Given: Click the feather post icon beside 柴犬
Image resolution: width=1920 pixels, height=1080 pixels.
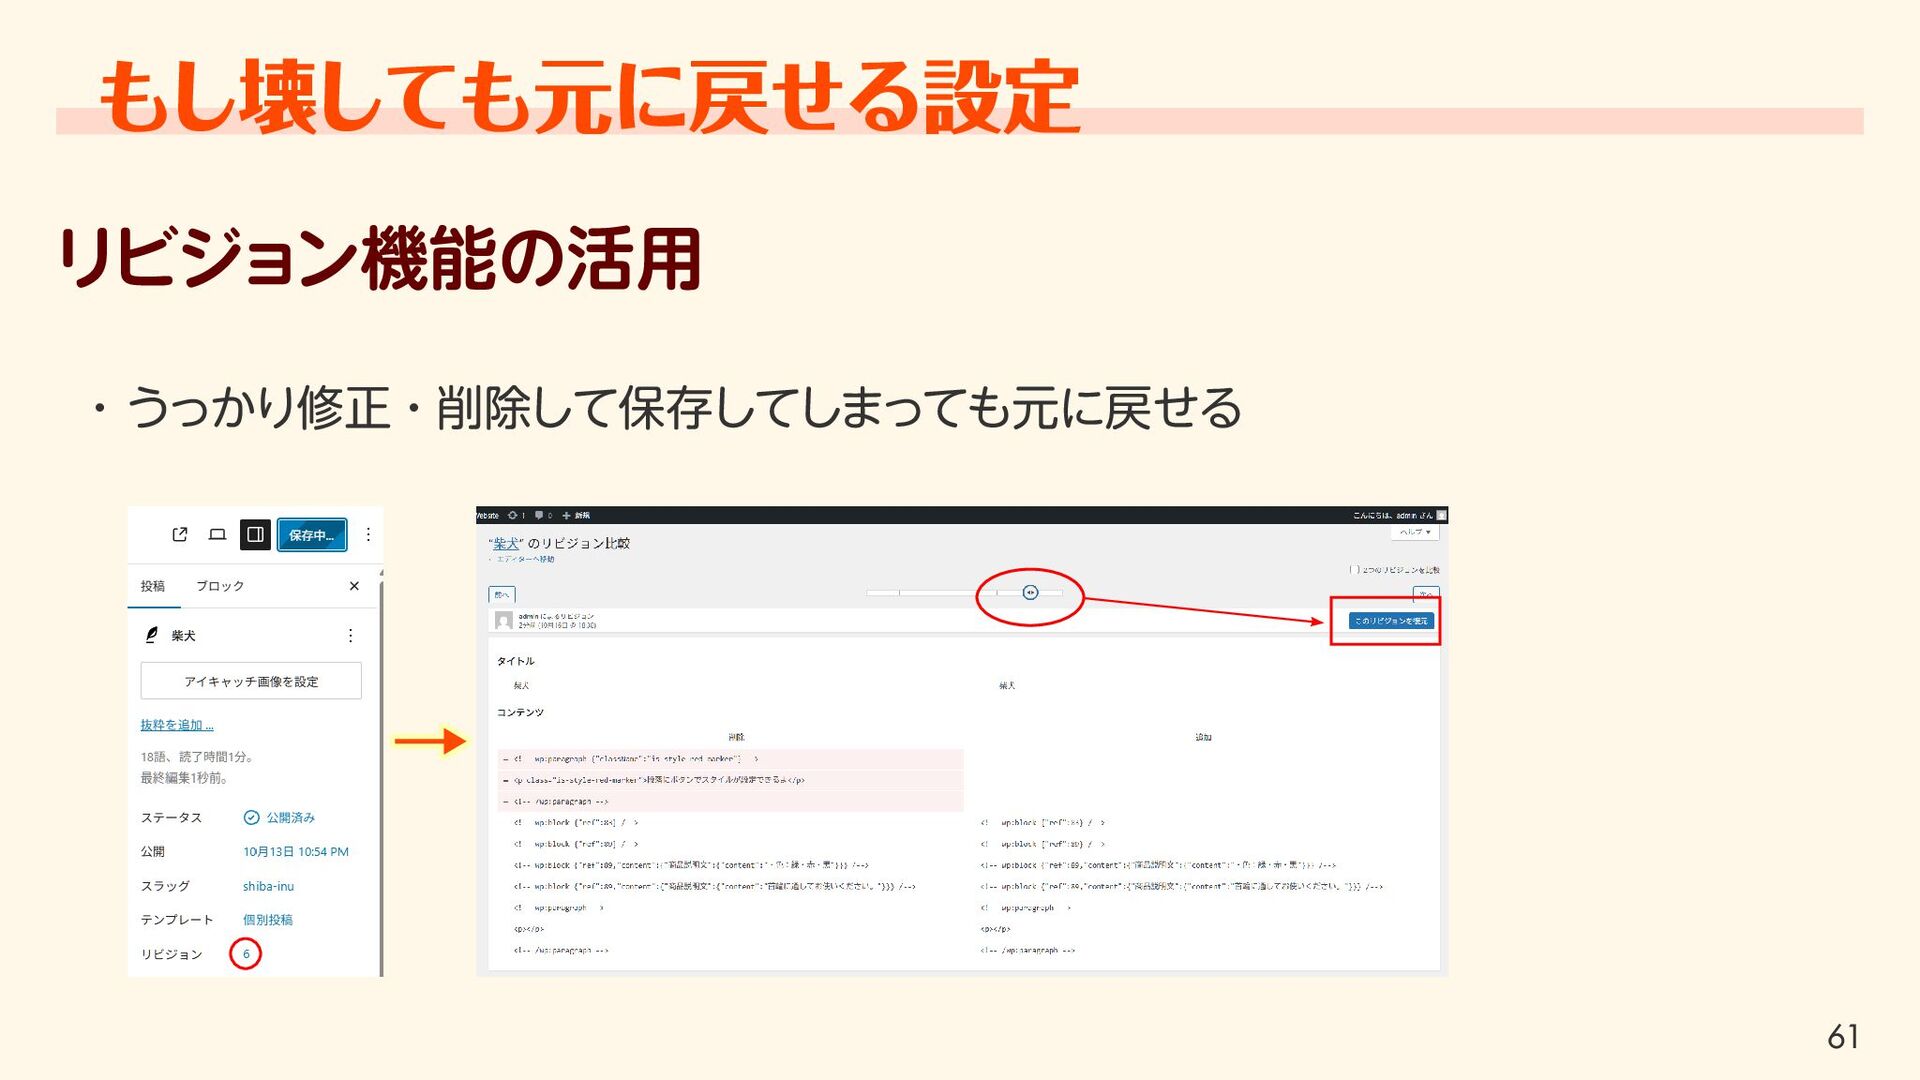Looking at the screenshot, I should pos(152,635).
